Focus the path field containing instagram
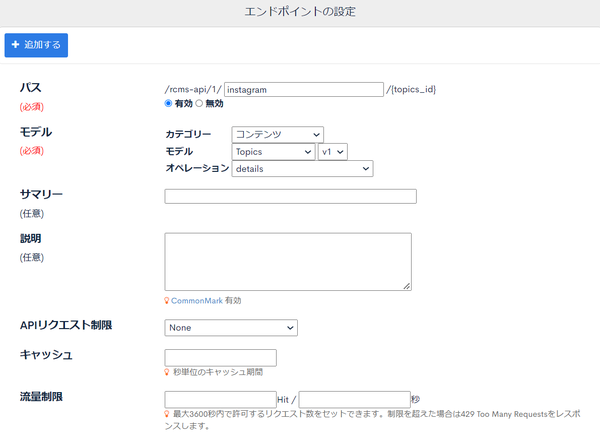Viewport: 600px width, 443px height. click(304, 90)
